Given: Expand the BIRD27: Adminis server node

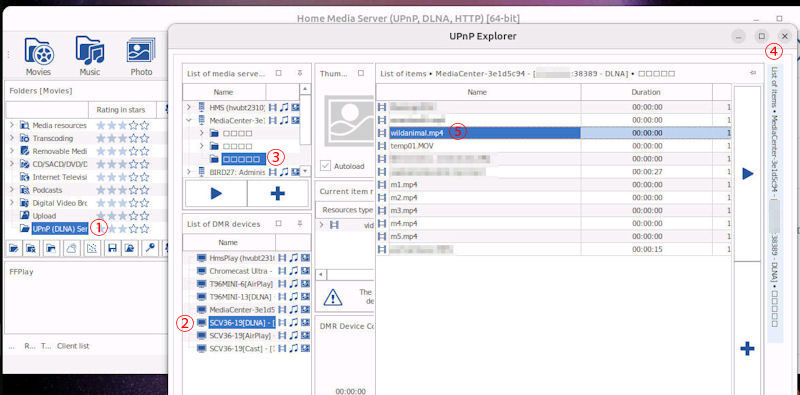Looking at the screenshot, I should tap(189, 171).
